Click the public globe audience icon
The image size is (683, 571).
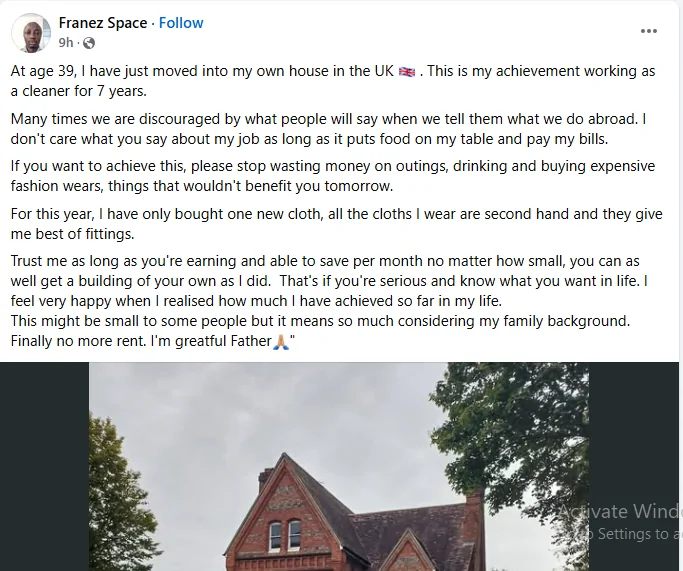click(x=89, y=43)
